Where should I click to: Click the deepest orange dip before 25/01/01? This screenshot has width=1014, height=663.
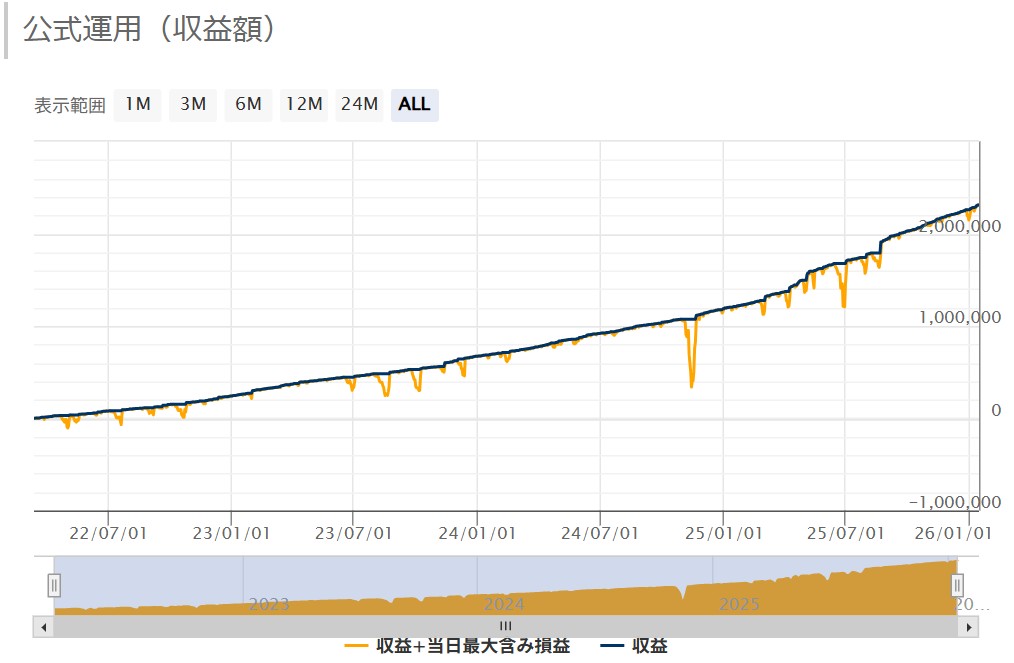tap(692, 385)
